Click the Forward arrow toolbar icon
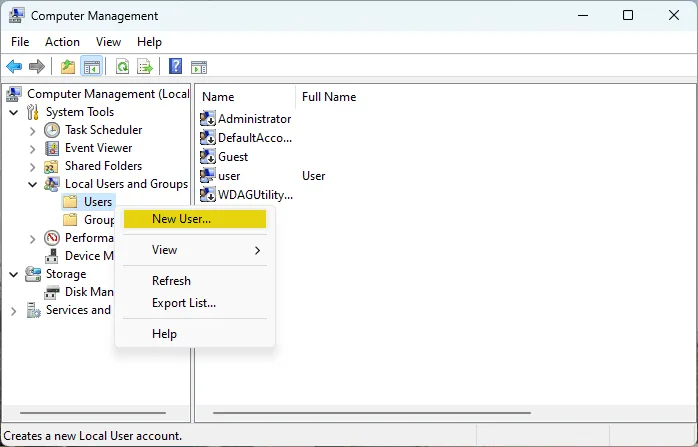The width and height of the screenshot is (698, 447). (x=37, y=67)
